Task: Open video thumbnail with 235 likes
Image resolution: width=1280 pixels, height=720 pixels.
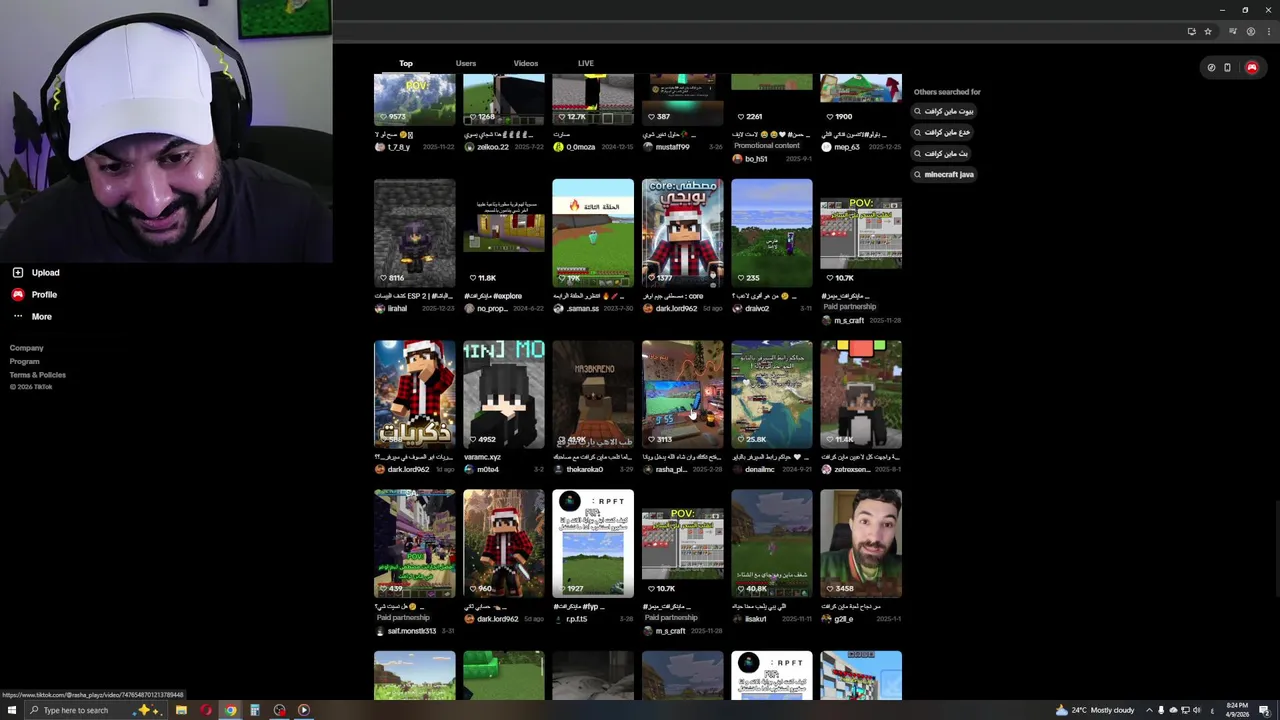Action: pyautogui.click(x=772, y=233)
